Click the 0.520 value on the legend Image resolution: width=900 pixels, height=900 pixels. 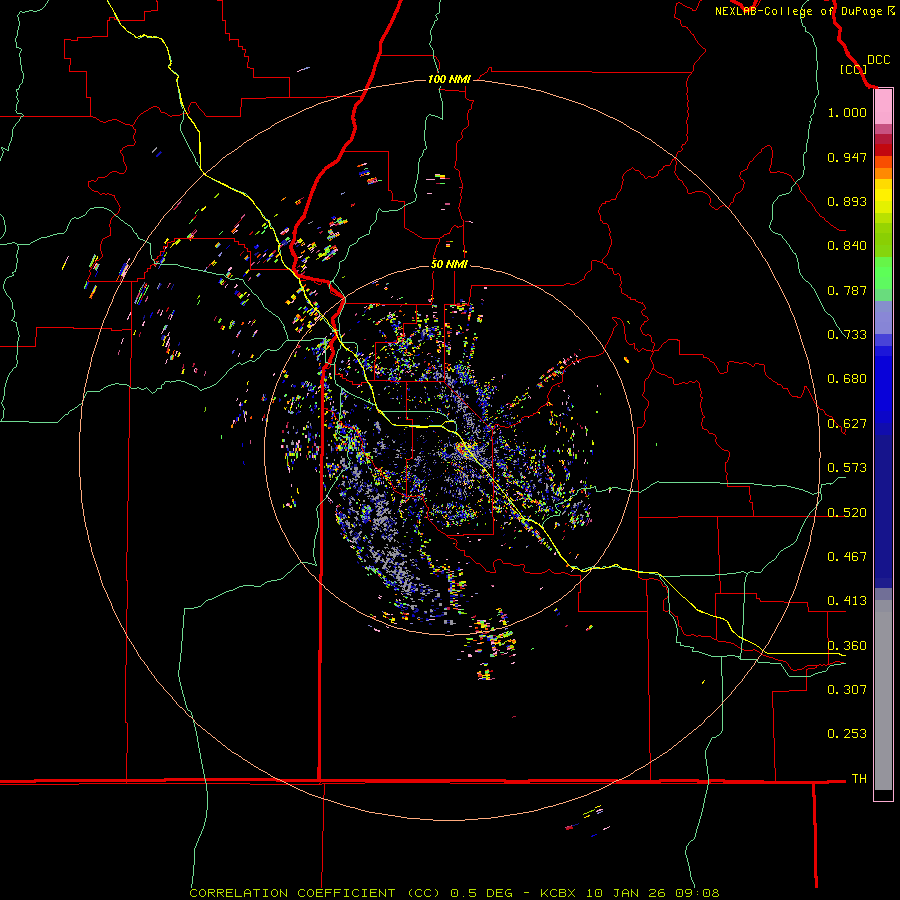pos(847,513)
